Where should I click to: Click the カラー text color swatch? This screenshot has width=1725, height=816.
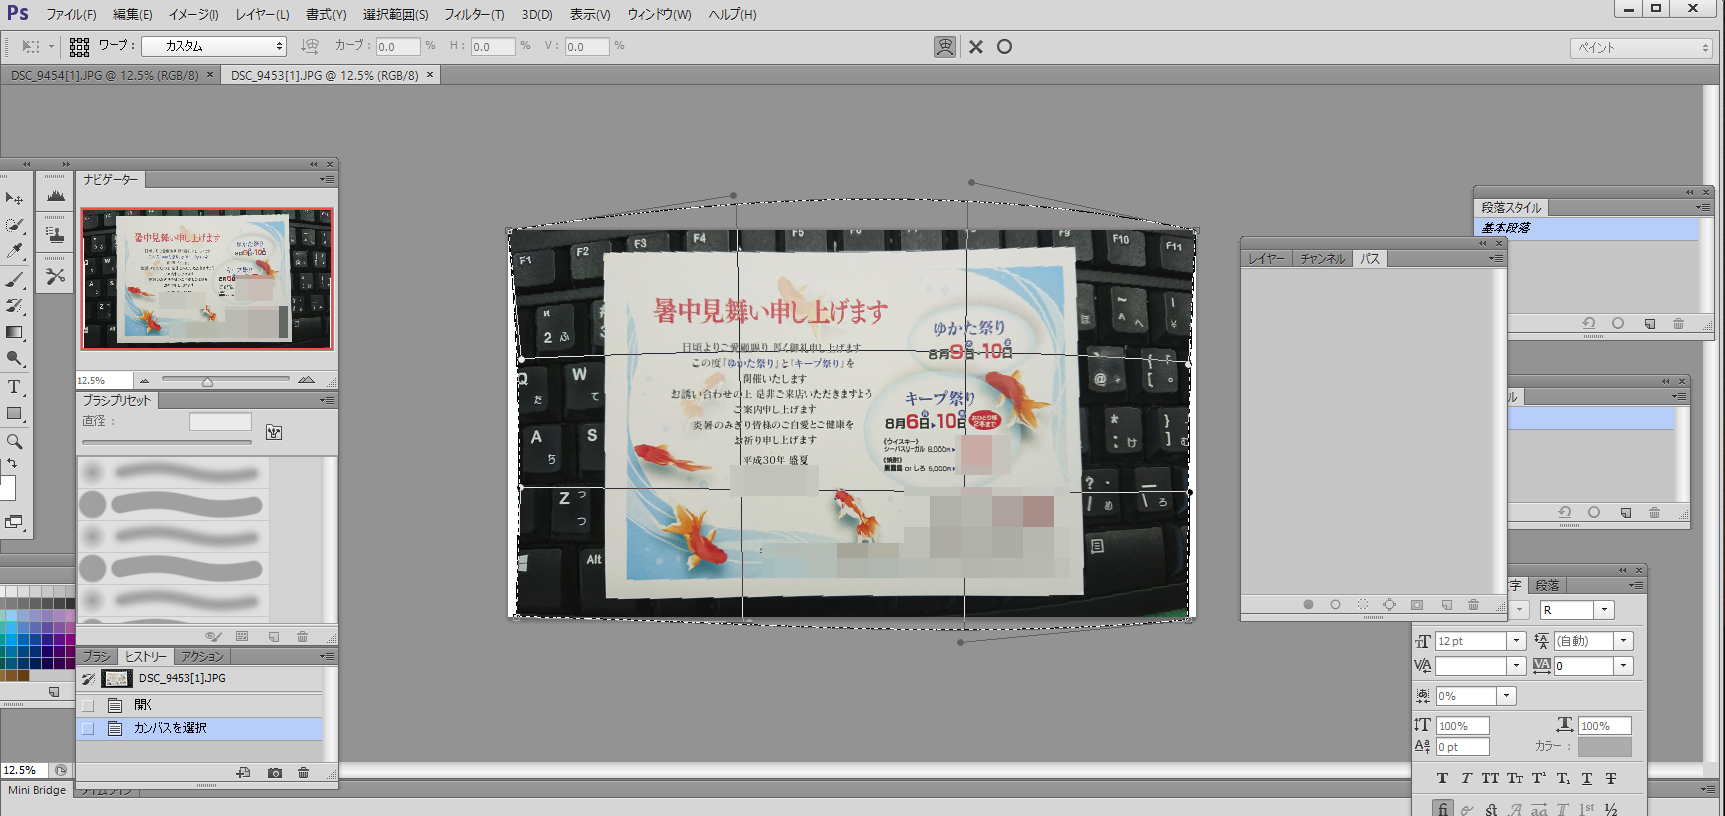(x=1604, y=747)
